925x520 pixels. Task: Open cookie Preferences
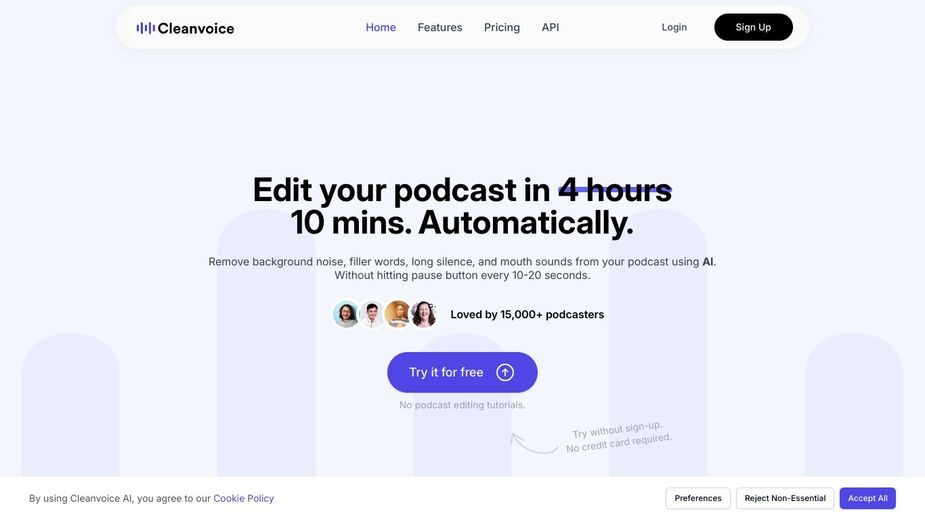(698, 498)
